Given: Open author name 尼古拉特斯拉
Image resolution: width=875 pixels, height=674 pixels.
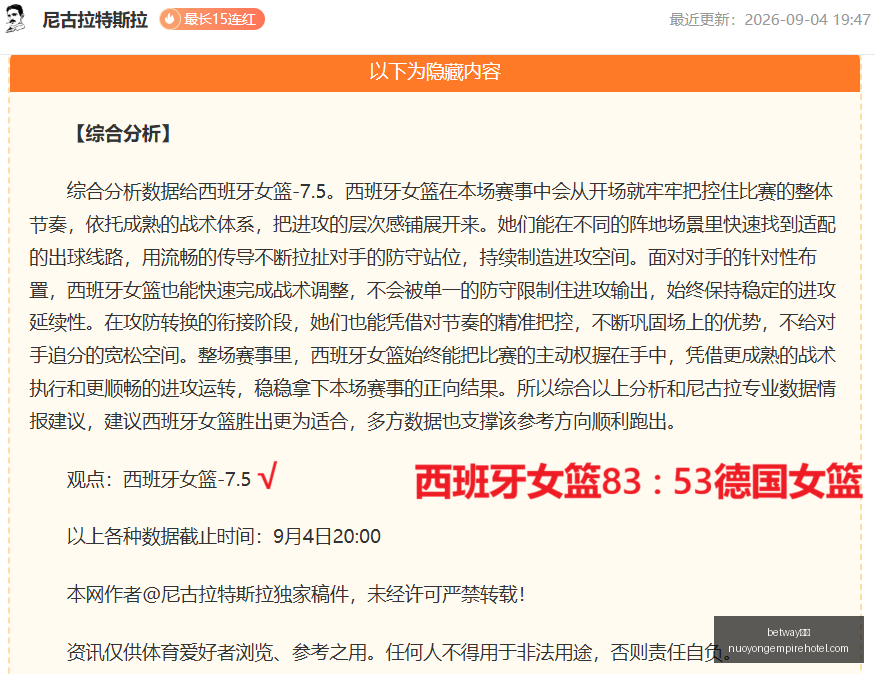Looking at the screenshot, I should click(x=95, y=20).
